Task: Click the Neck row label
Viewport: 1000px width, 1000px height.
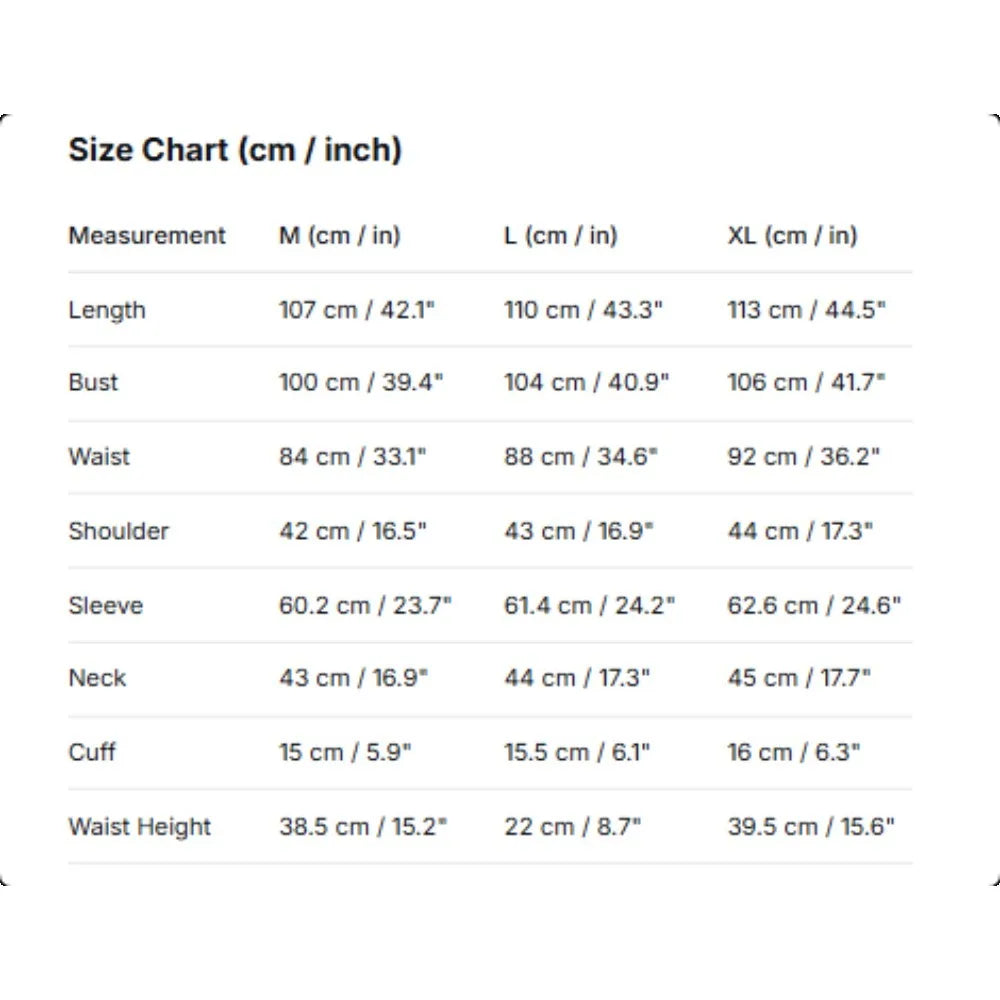Action: [x=97, y=678]
